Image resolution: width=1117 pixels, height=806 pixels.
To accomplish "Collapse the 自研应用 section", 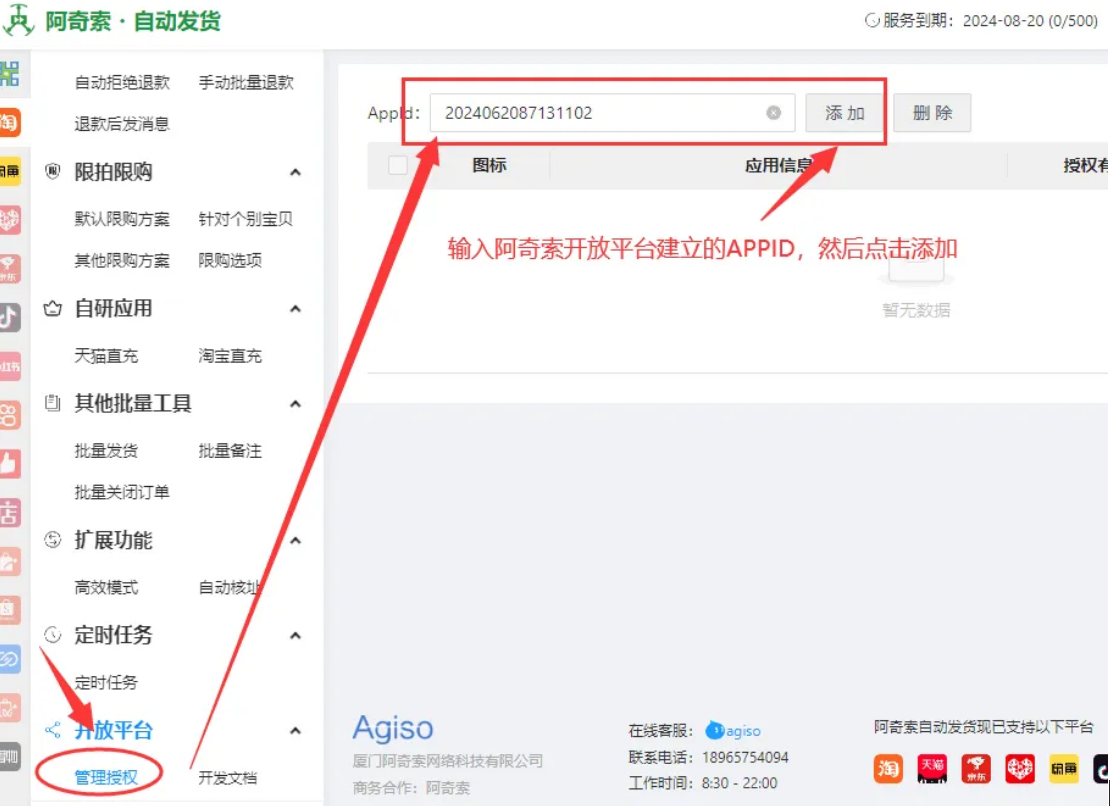I will pyautogui.click(x=295, y=309).
